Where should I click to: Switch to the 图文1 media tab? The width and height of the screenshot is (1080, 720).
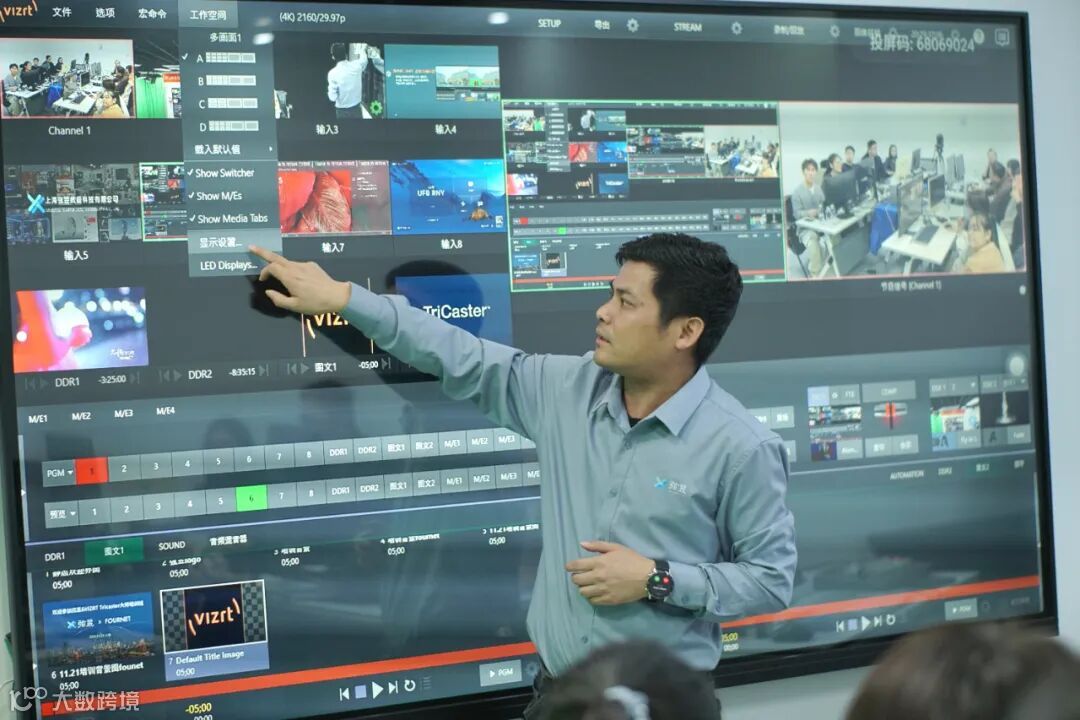pyautogui.click(x=114, y=551)
